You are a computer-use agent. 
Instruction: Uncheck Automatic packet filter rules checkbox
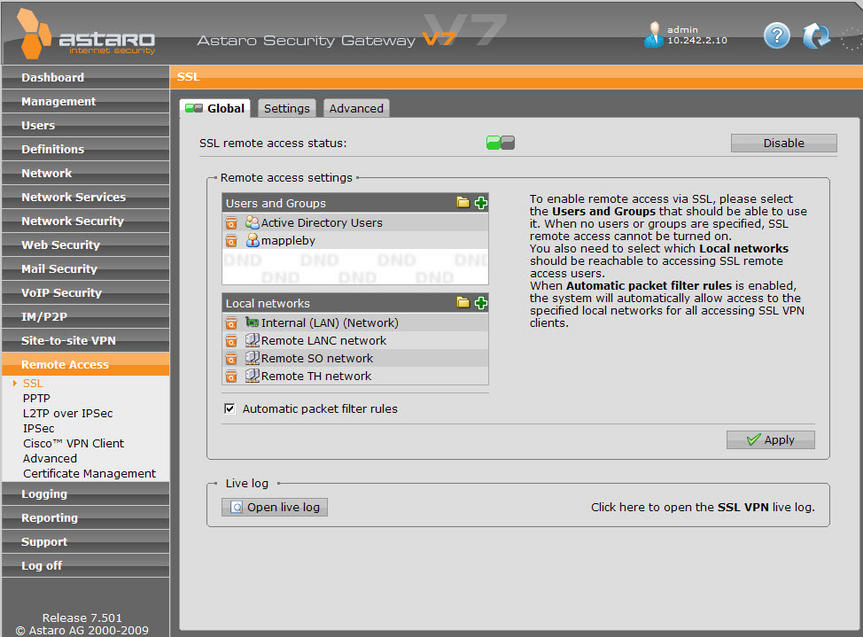coord(230,409)
